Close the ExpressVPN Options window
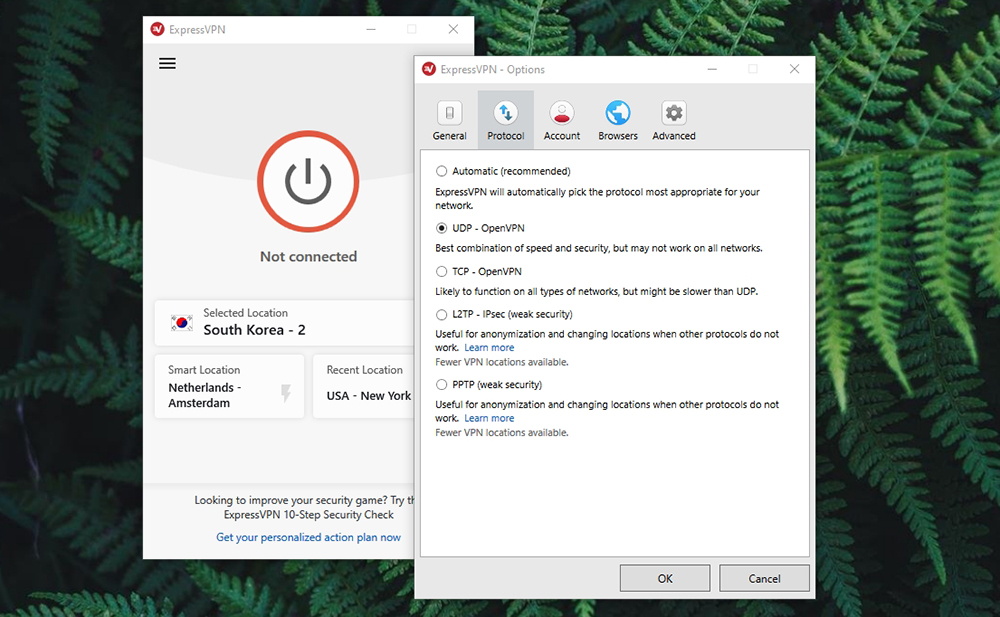The image size is (1000, 617). pyautogui.click(x=794, y=69)
